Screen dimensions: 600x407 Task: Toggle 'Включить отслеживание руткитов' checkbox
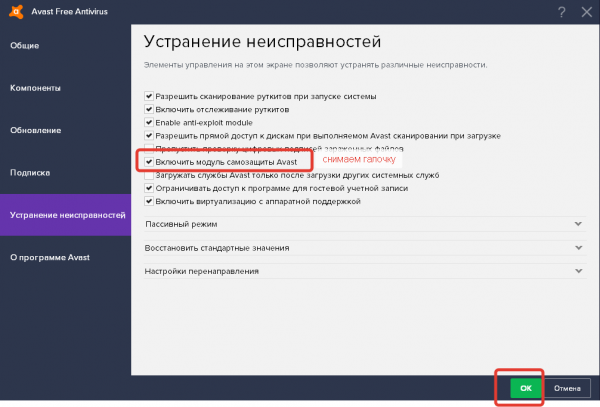click(x=149, y=109)
